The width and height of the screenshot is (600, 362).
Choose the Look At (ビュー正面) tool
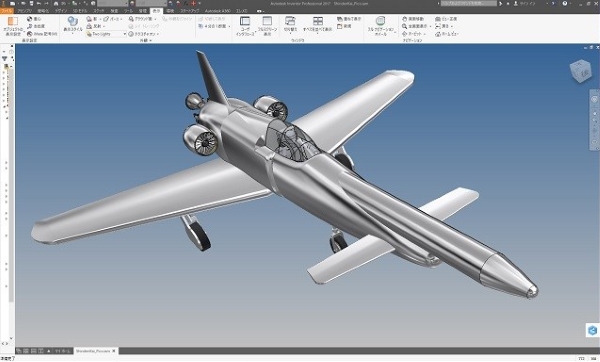[x=446, y=19]
